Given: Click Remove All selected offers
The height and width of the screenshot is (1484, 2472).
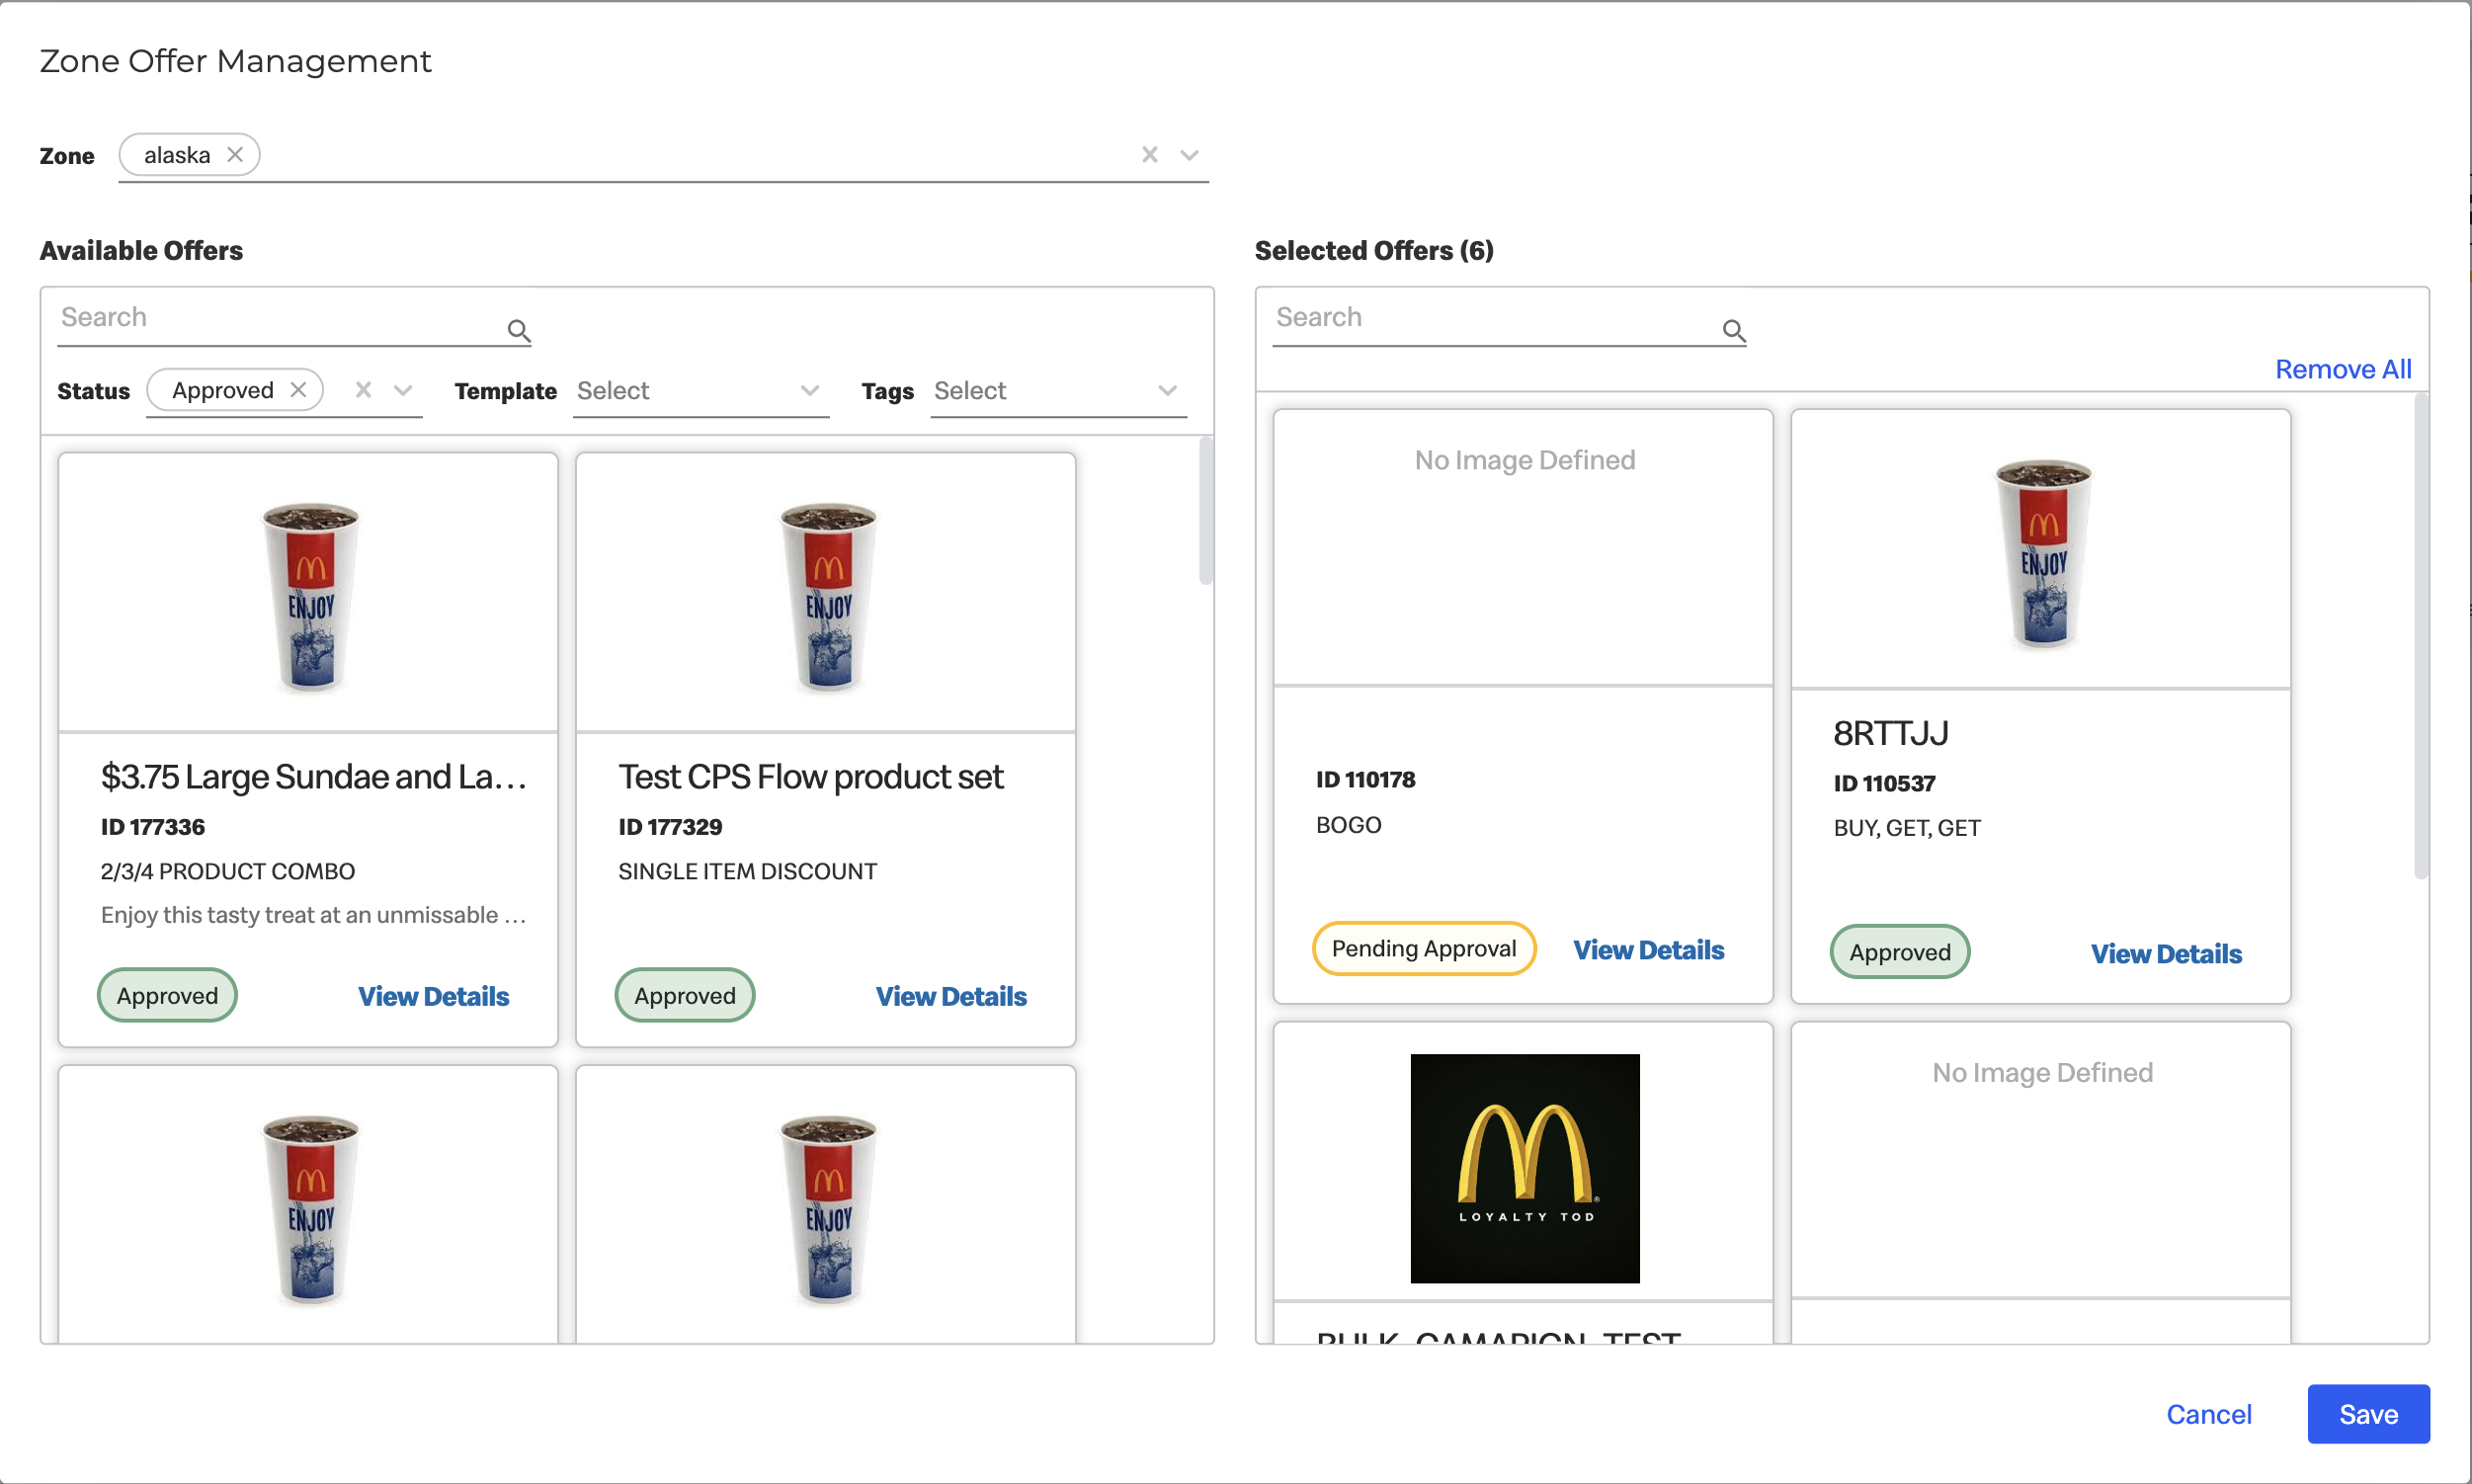Looking at the screenshot, I should (x=2343, y=369).
